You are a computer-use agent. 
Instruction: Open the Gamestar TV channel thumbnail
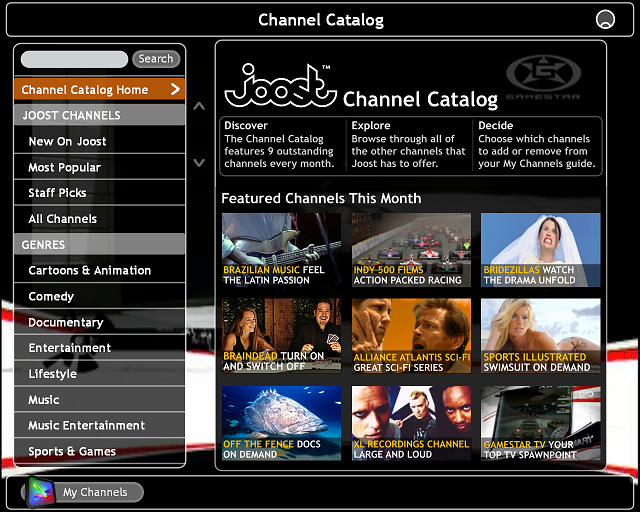(540, 423)
